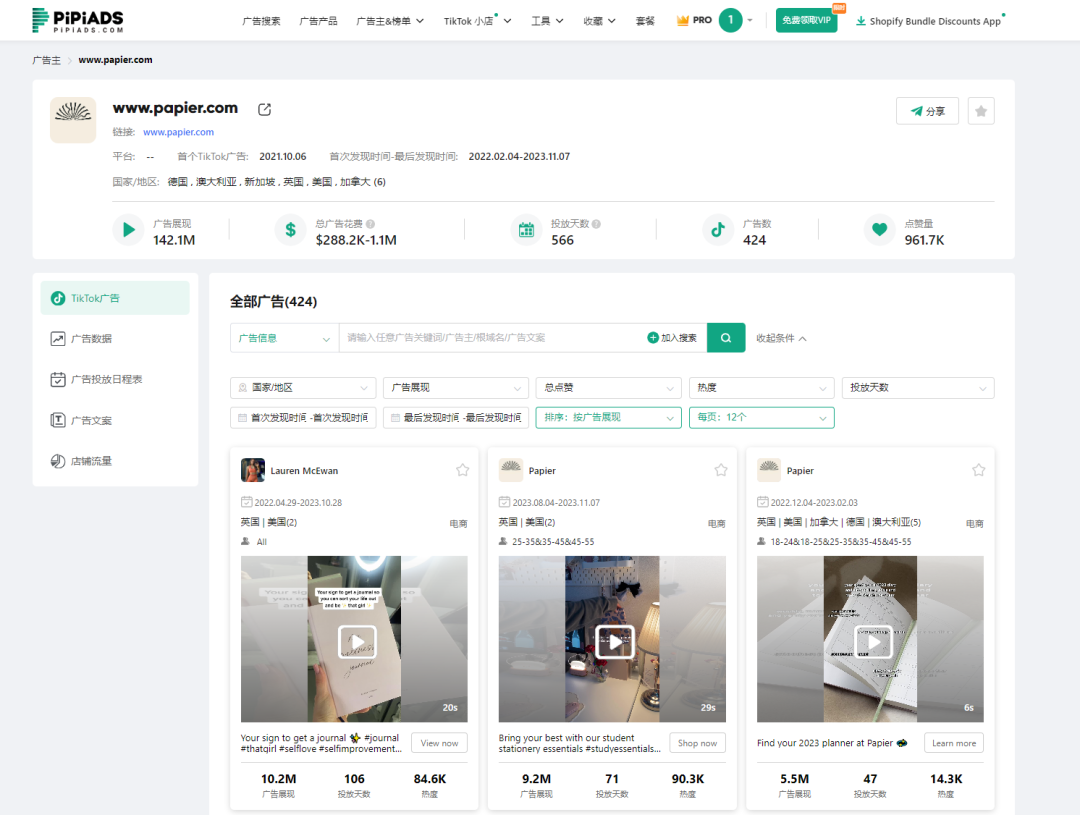Open the 总点赞 filter dropdown
Screen dimensions: 1080x815
[609, 388]
